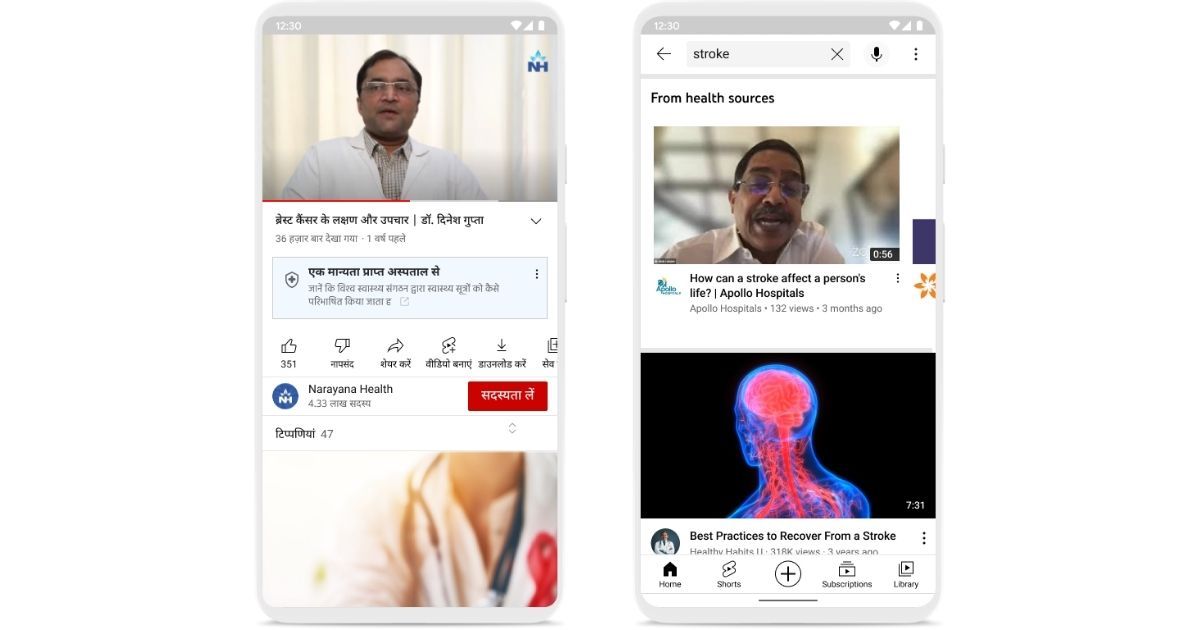Tap the microphone voice search icon
This screenshot has height=630, width=1200.
point(876,54)
